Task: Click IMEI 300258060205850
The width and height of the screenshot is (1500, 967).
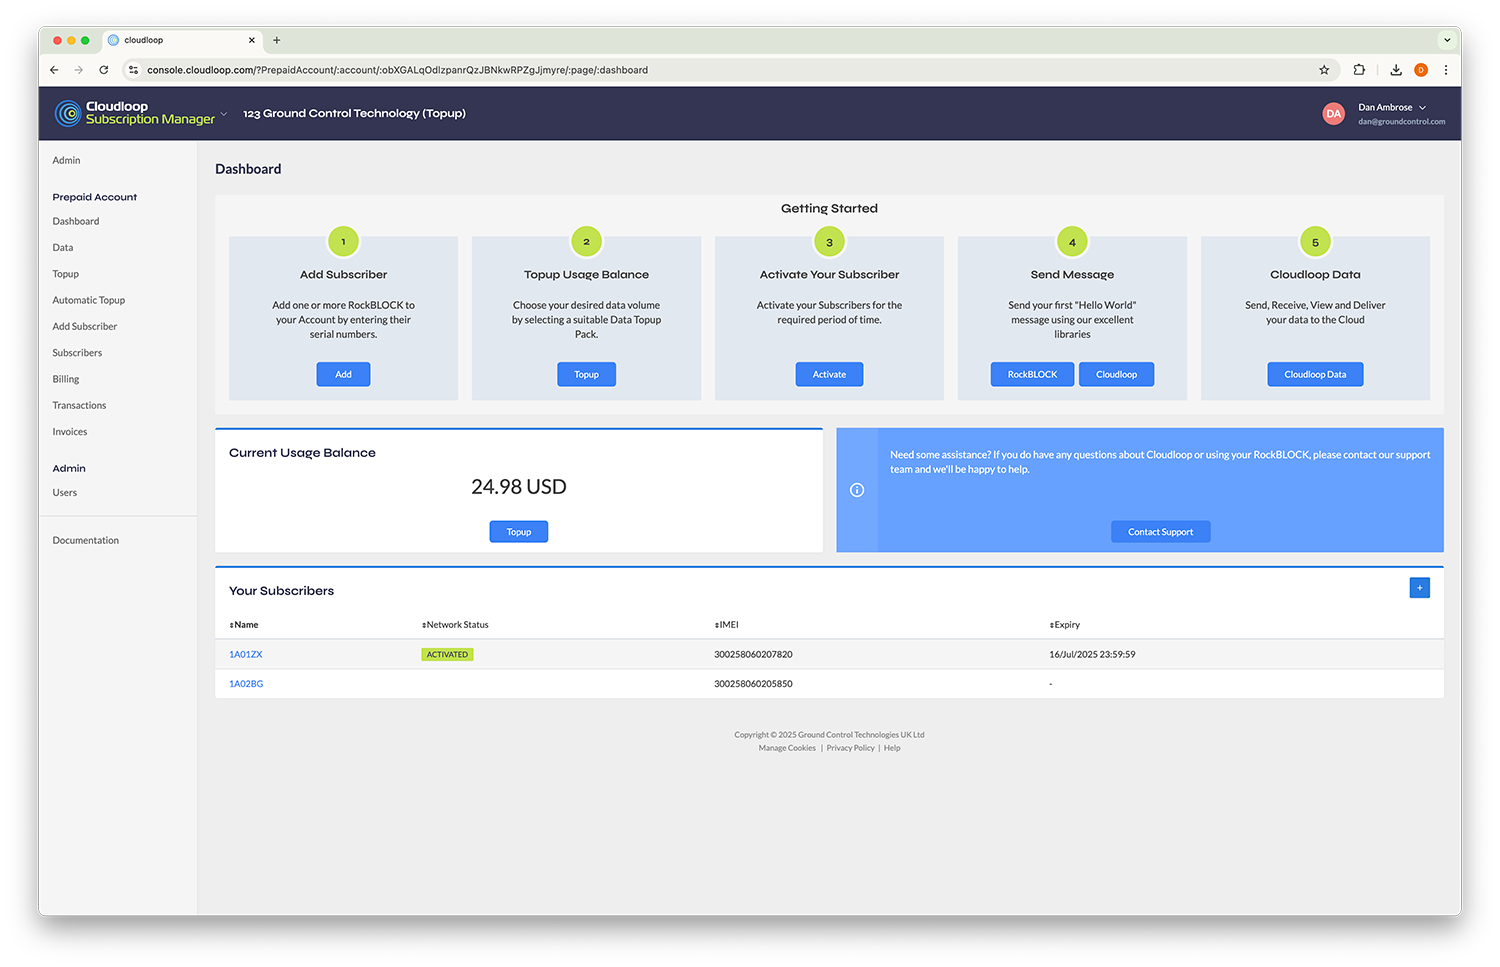Action: pyautogui.click(x=753, y=684)
